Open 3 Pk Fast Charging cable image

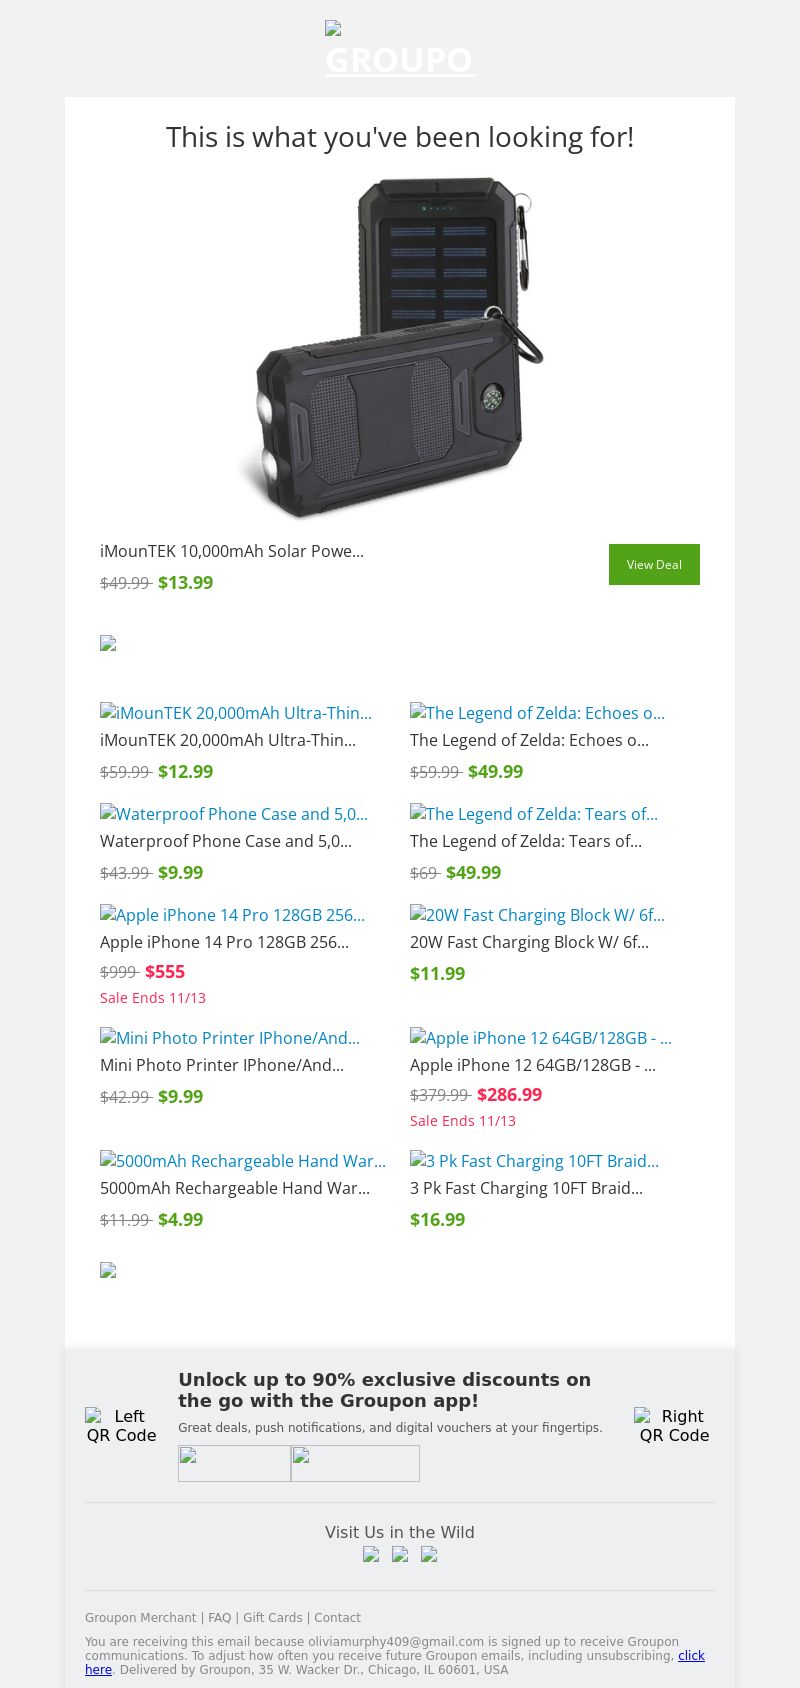[534, 1161]
